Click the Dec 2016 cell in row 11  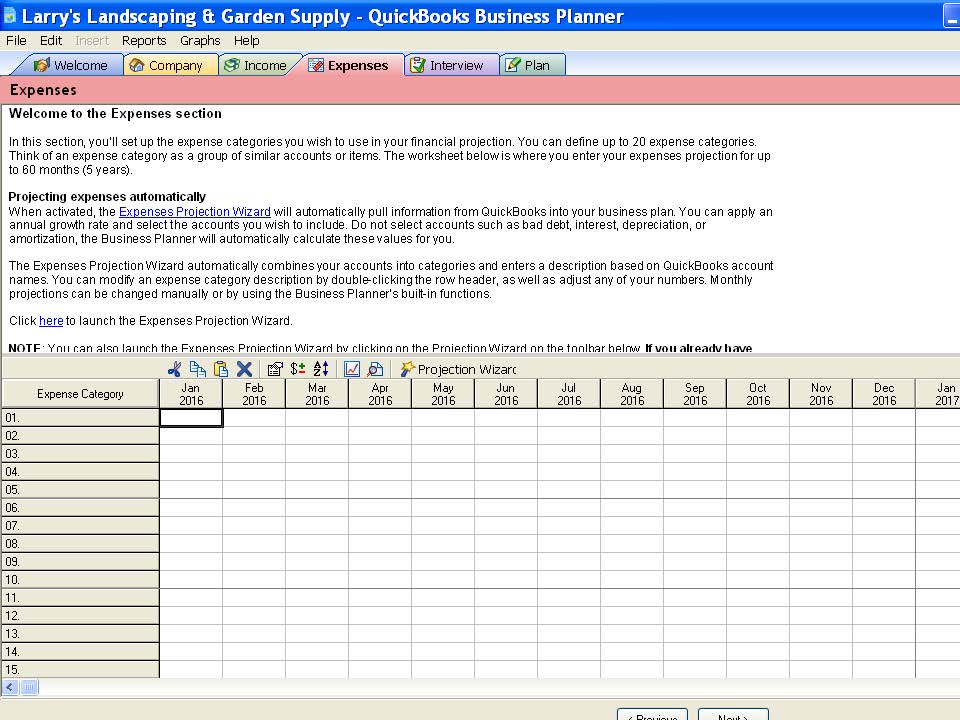pyautogui.click(x=884, y=598)
